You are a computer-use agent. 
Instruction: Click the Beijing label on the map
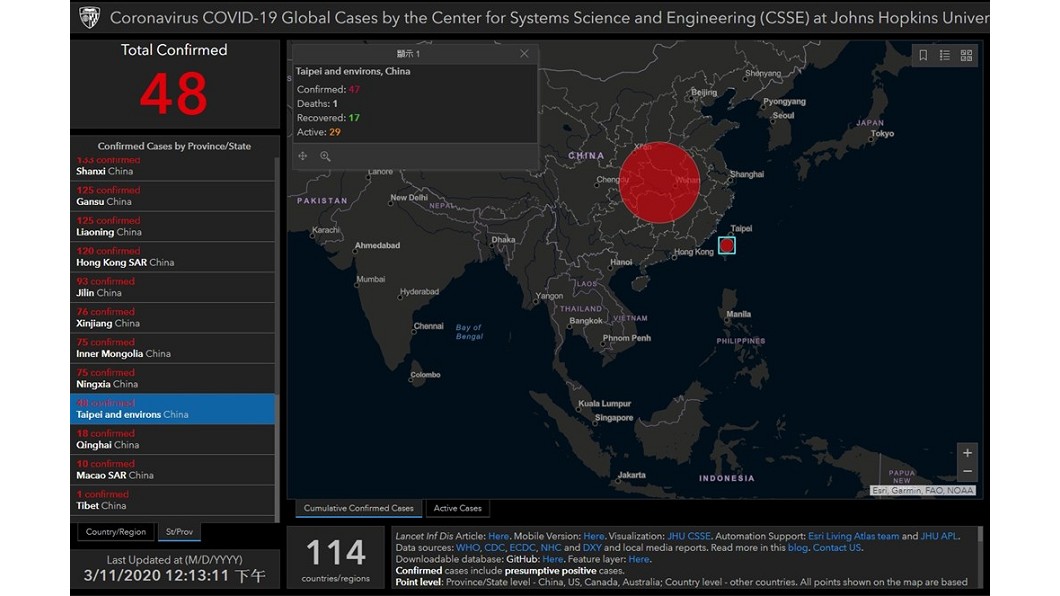[704, 92]
